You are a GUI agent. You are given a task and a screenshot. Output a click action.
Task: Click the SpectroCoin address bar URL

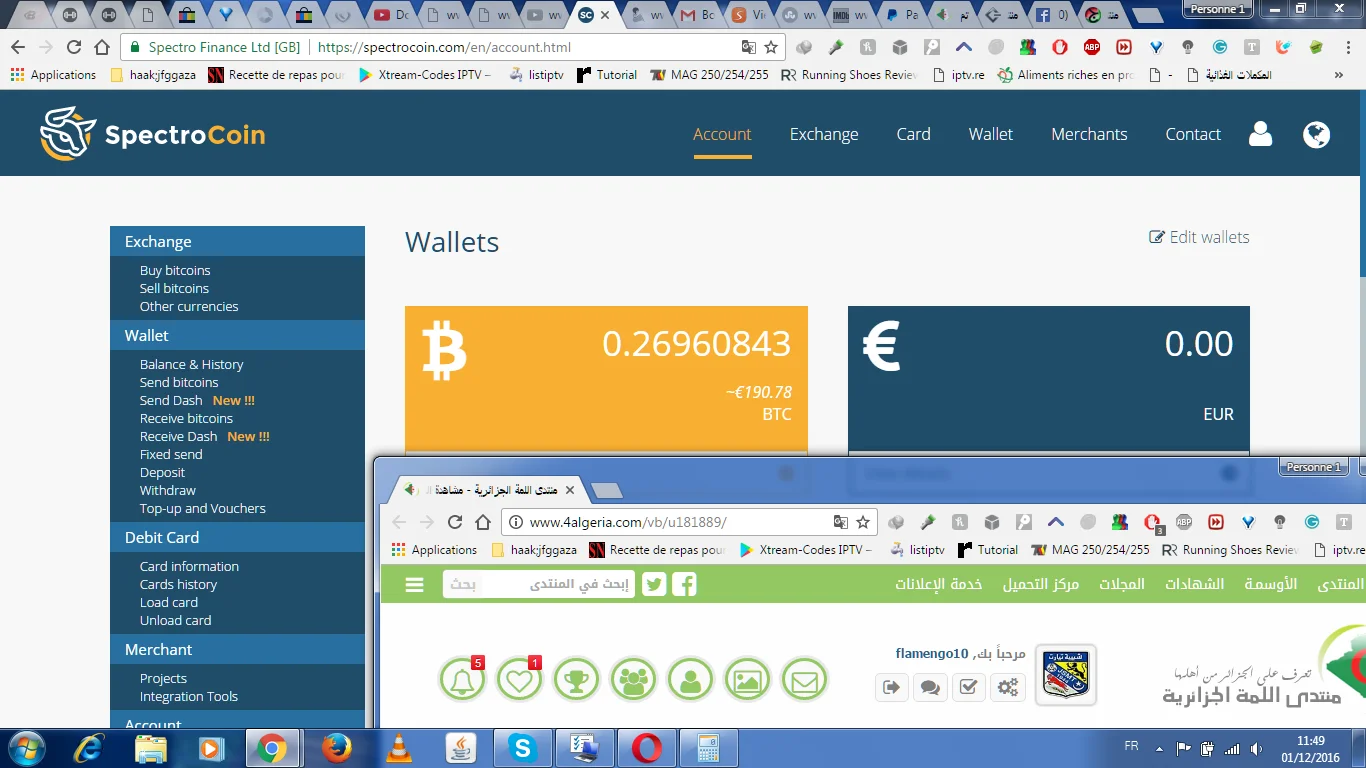point(444,47)
